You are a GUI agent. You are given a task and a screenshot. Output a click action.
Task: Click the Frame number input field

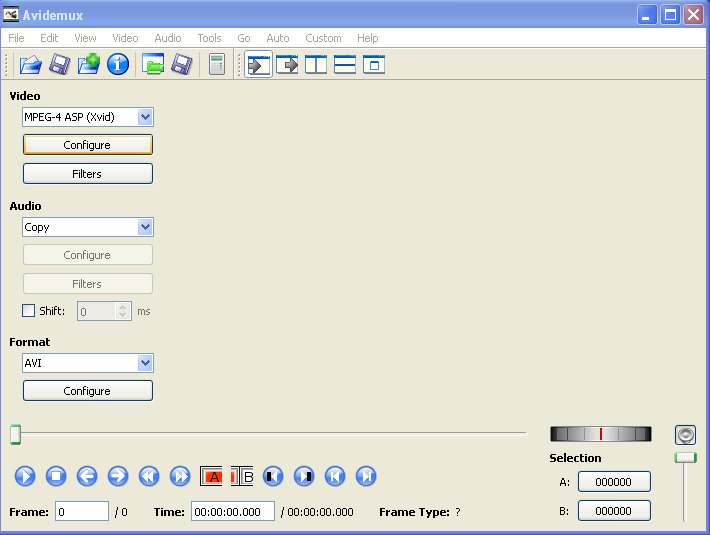82,511
